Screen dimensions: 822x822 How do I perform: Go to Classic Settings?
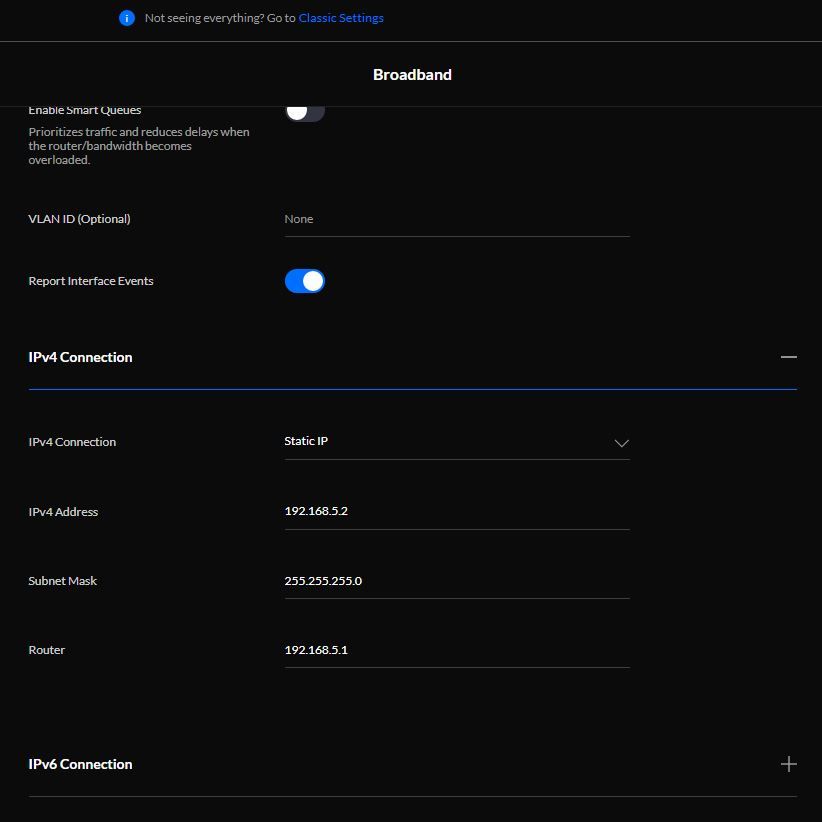340,18
